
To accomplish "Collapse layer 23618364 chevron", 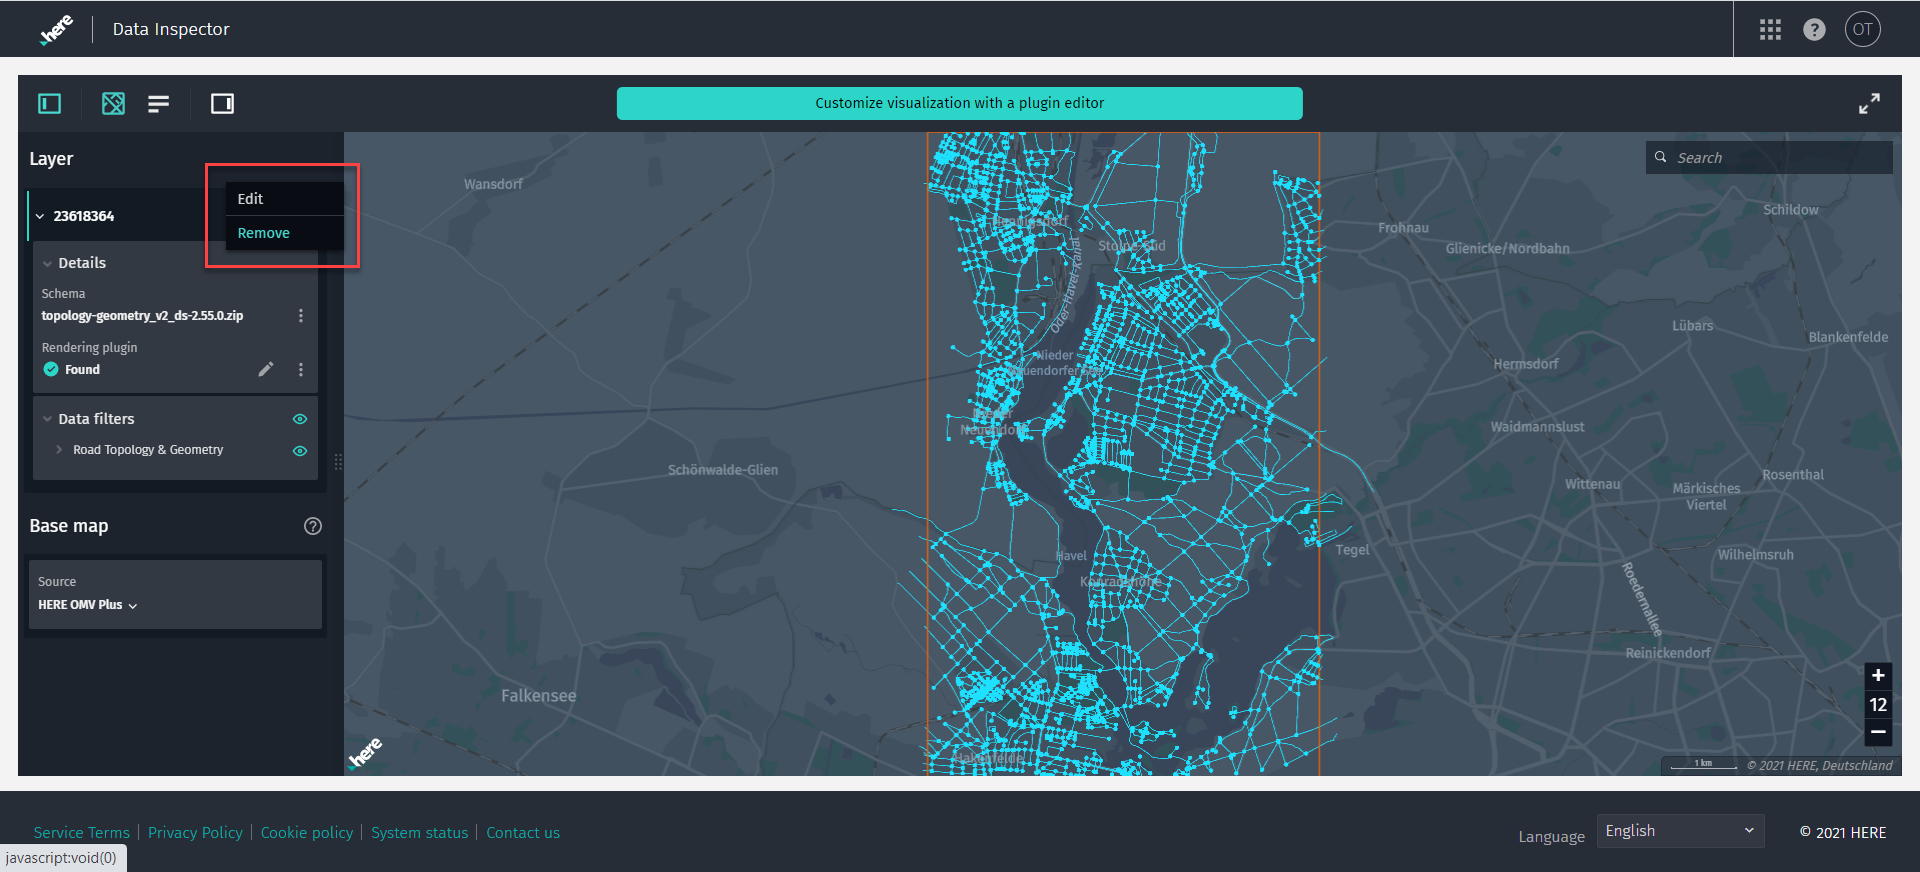I will click(x=40, y=216).
